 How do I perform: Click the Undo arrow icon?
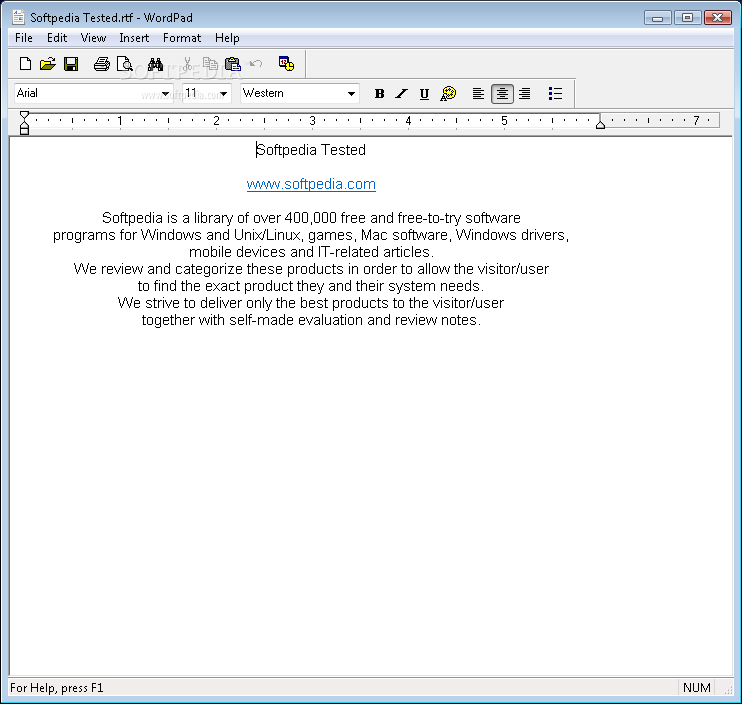256,63
